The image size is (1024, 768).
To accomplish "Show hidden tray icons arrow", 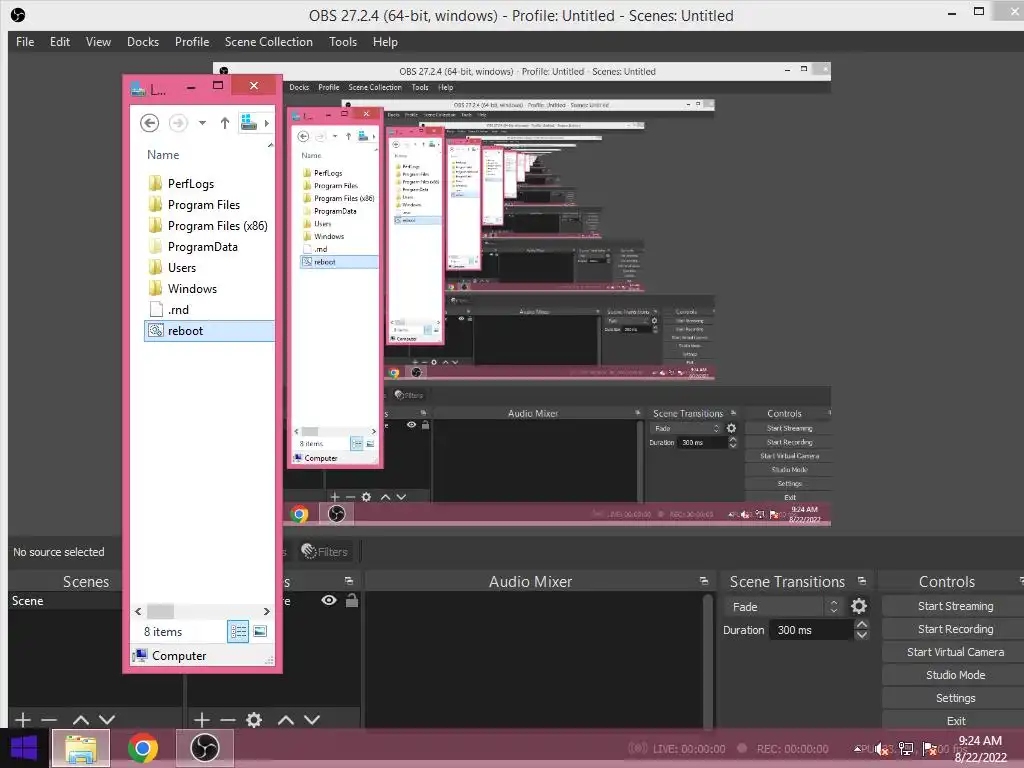I will [857, 748].
